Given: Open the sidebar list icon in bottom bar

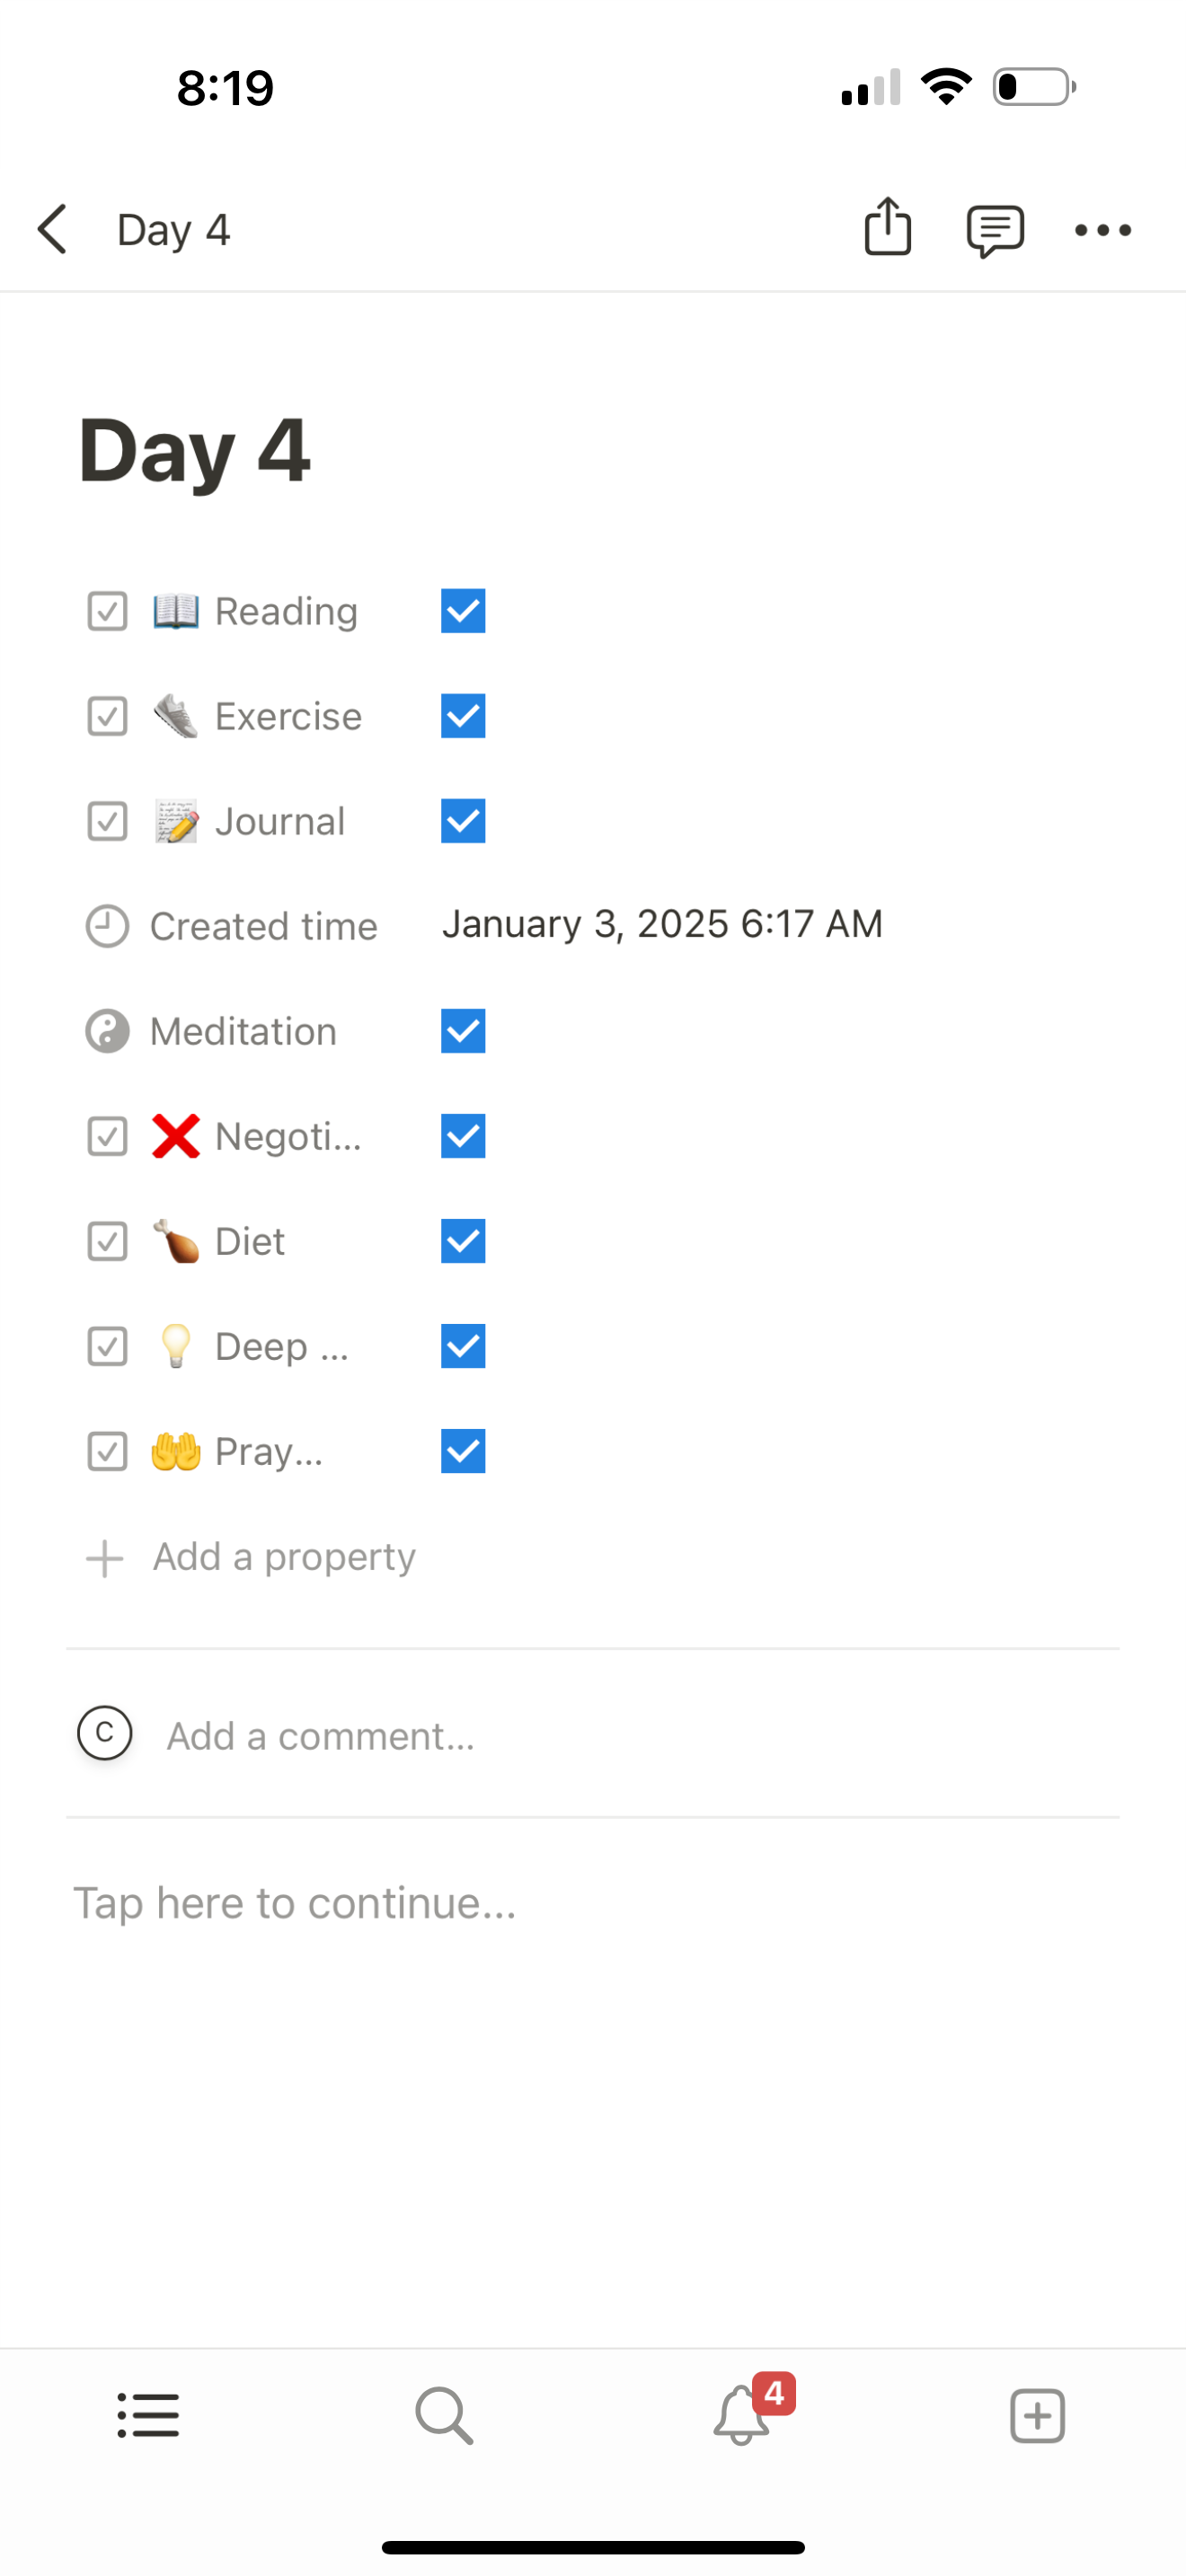Looking at the screenshot, I should click(148, 2415).
